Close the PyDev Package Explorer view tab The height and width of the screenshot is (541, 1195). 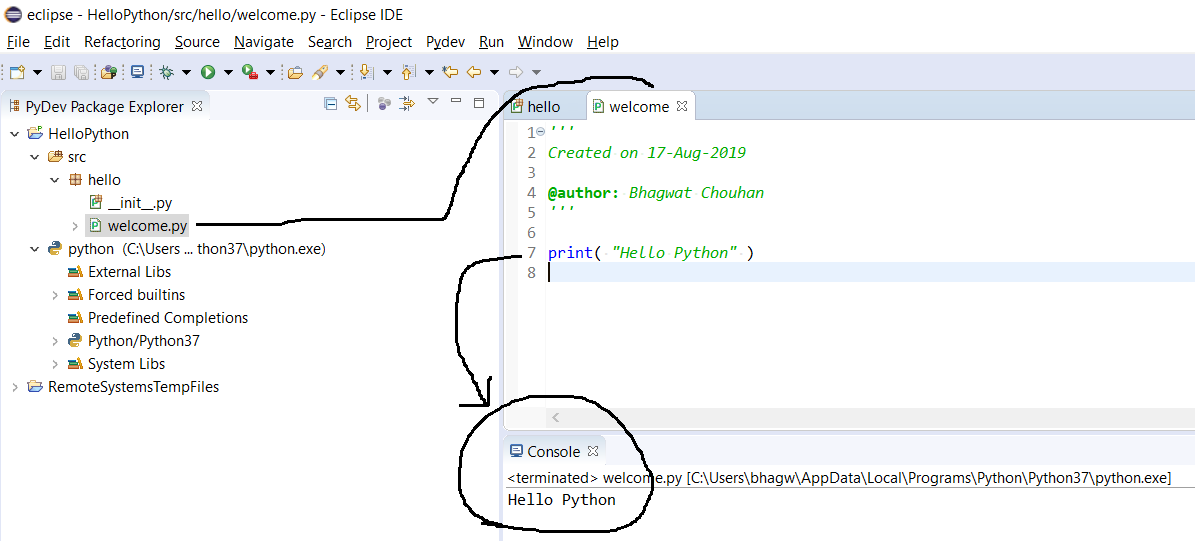click(197, 107)
